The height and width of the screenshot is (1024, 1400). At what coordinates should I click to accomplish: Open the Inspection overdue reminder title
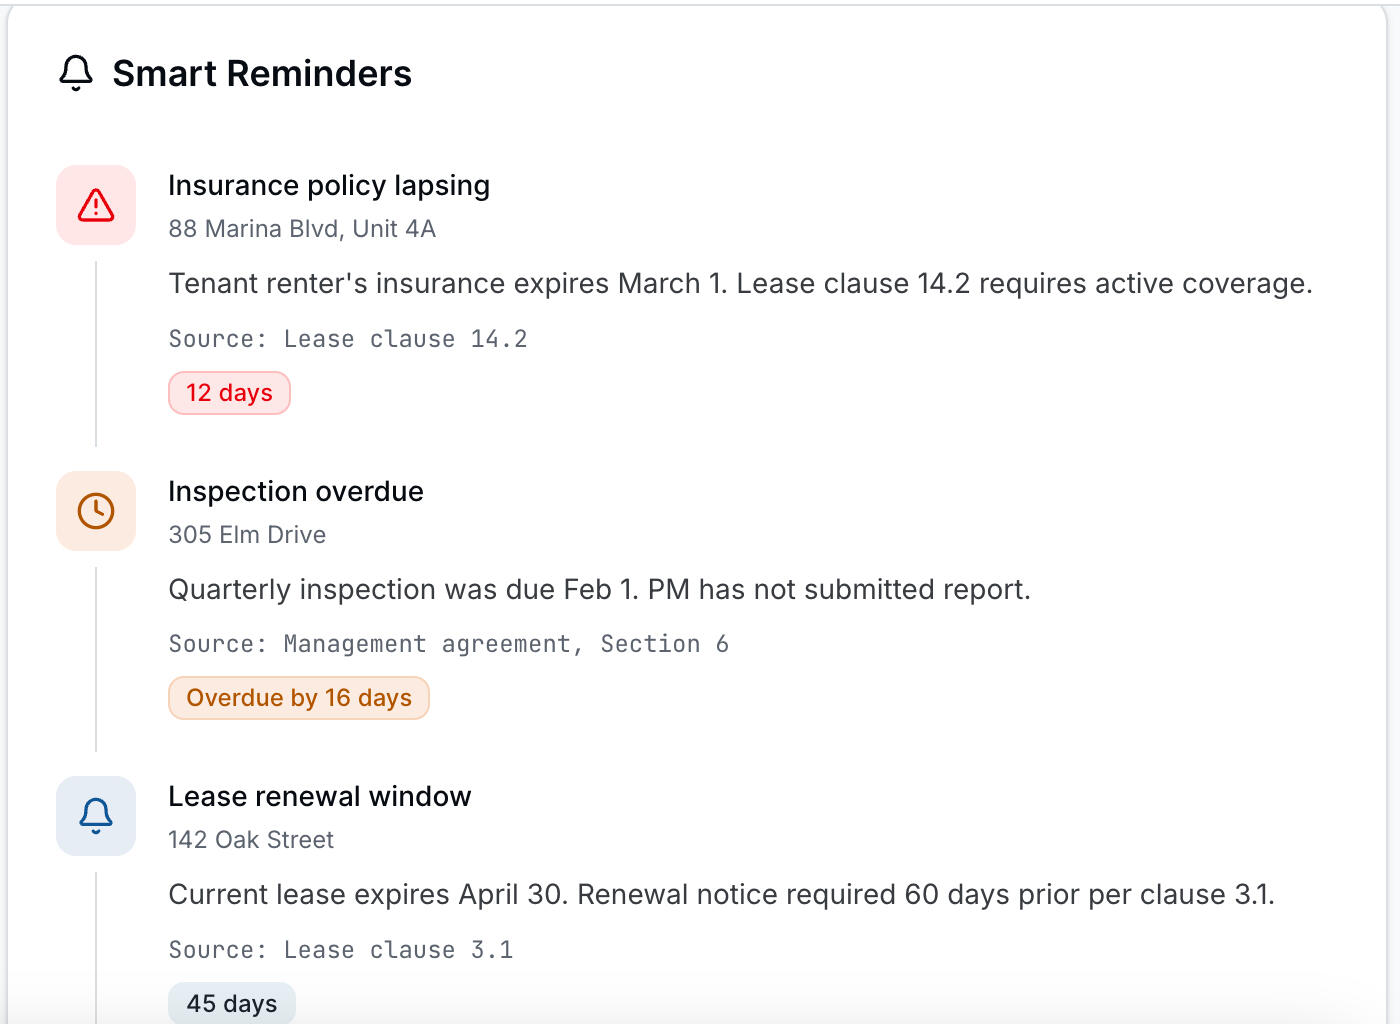pyautogui.click(x=296, y=492)
